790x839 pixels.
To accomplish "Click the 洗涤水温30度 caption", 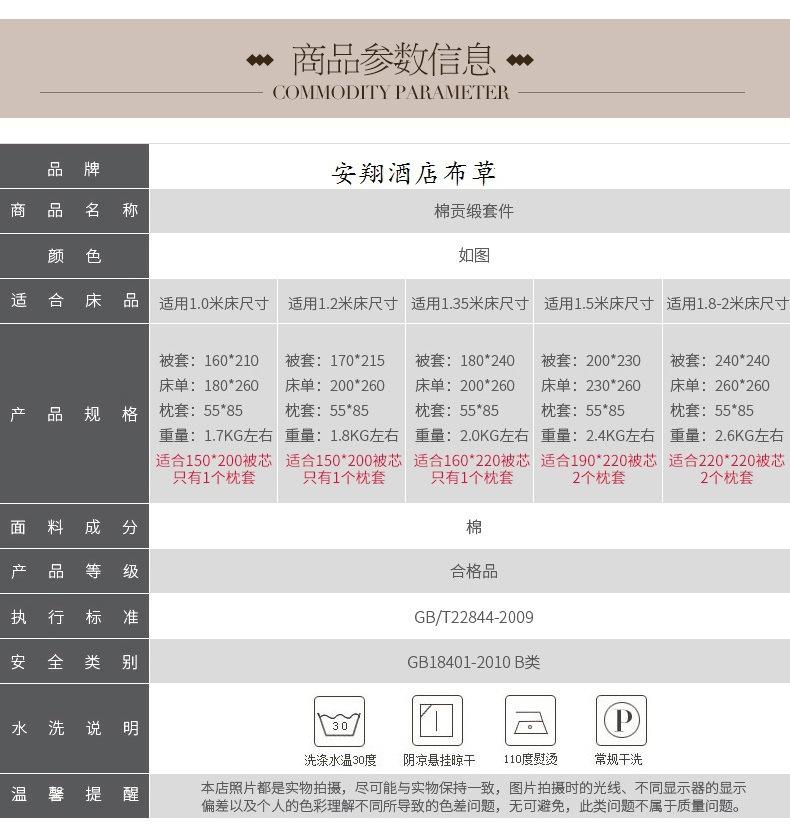I will click(x=341, y=760).
